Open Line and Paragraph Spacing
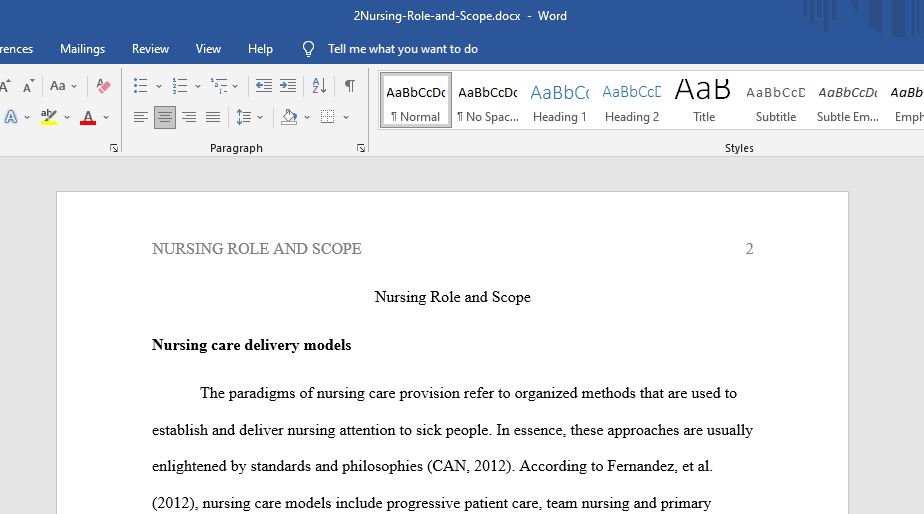 point(243,117)
